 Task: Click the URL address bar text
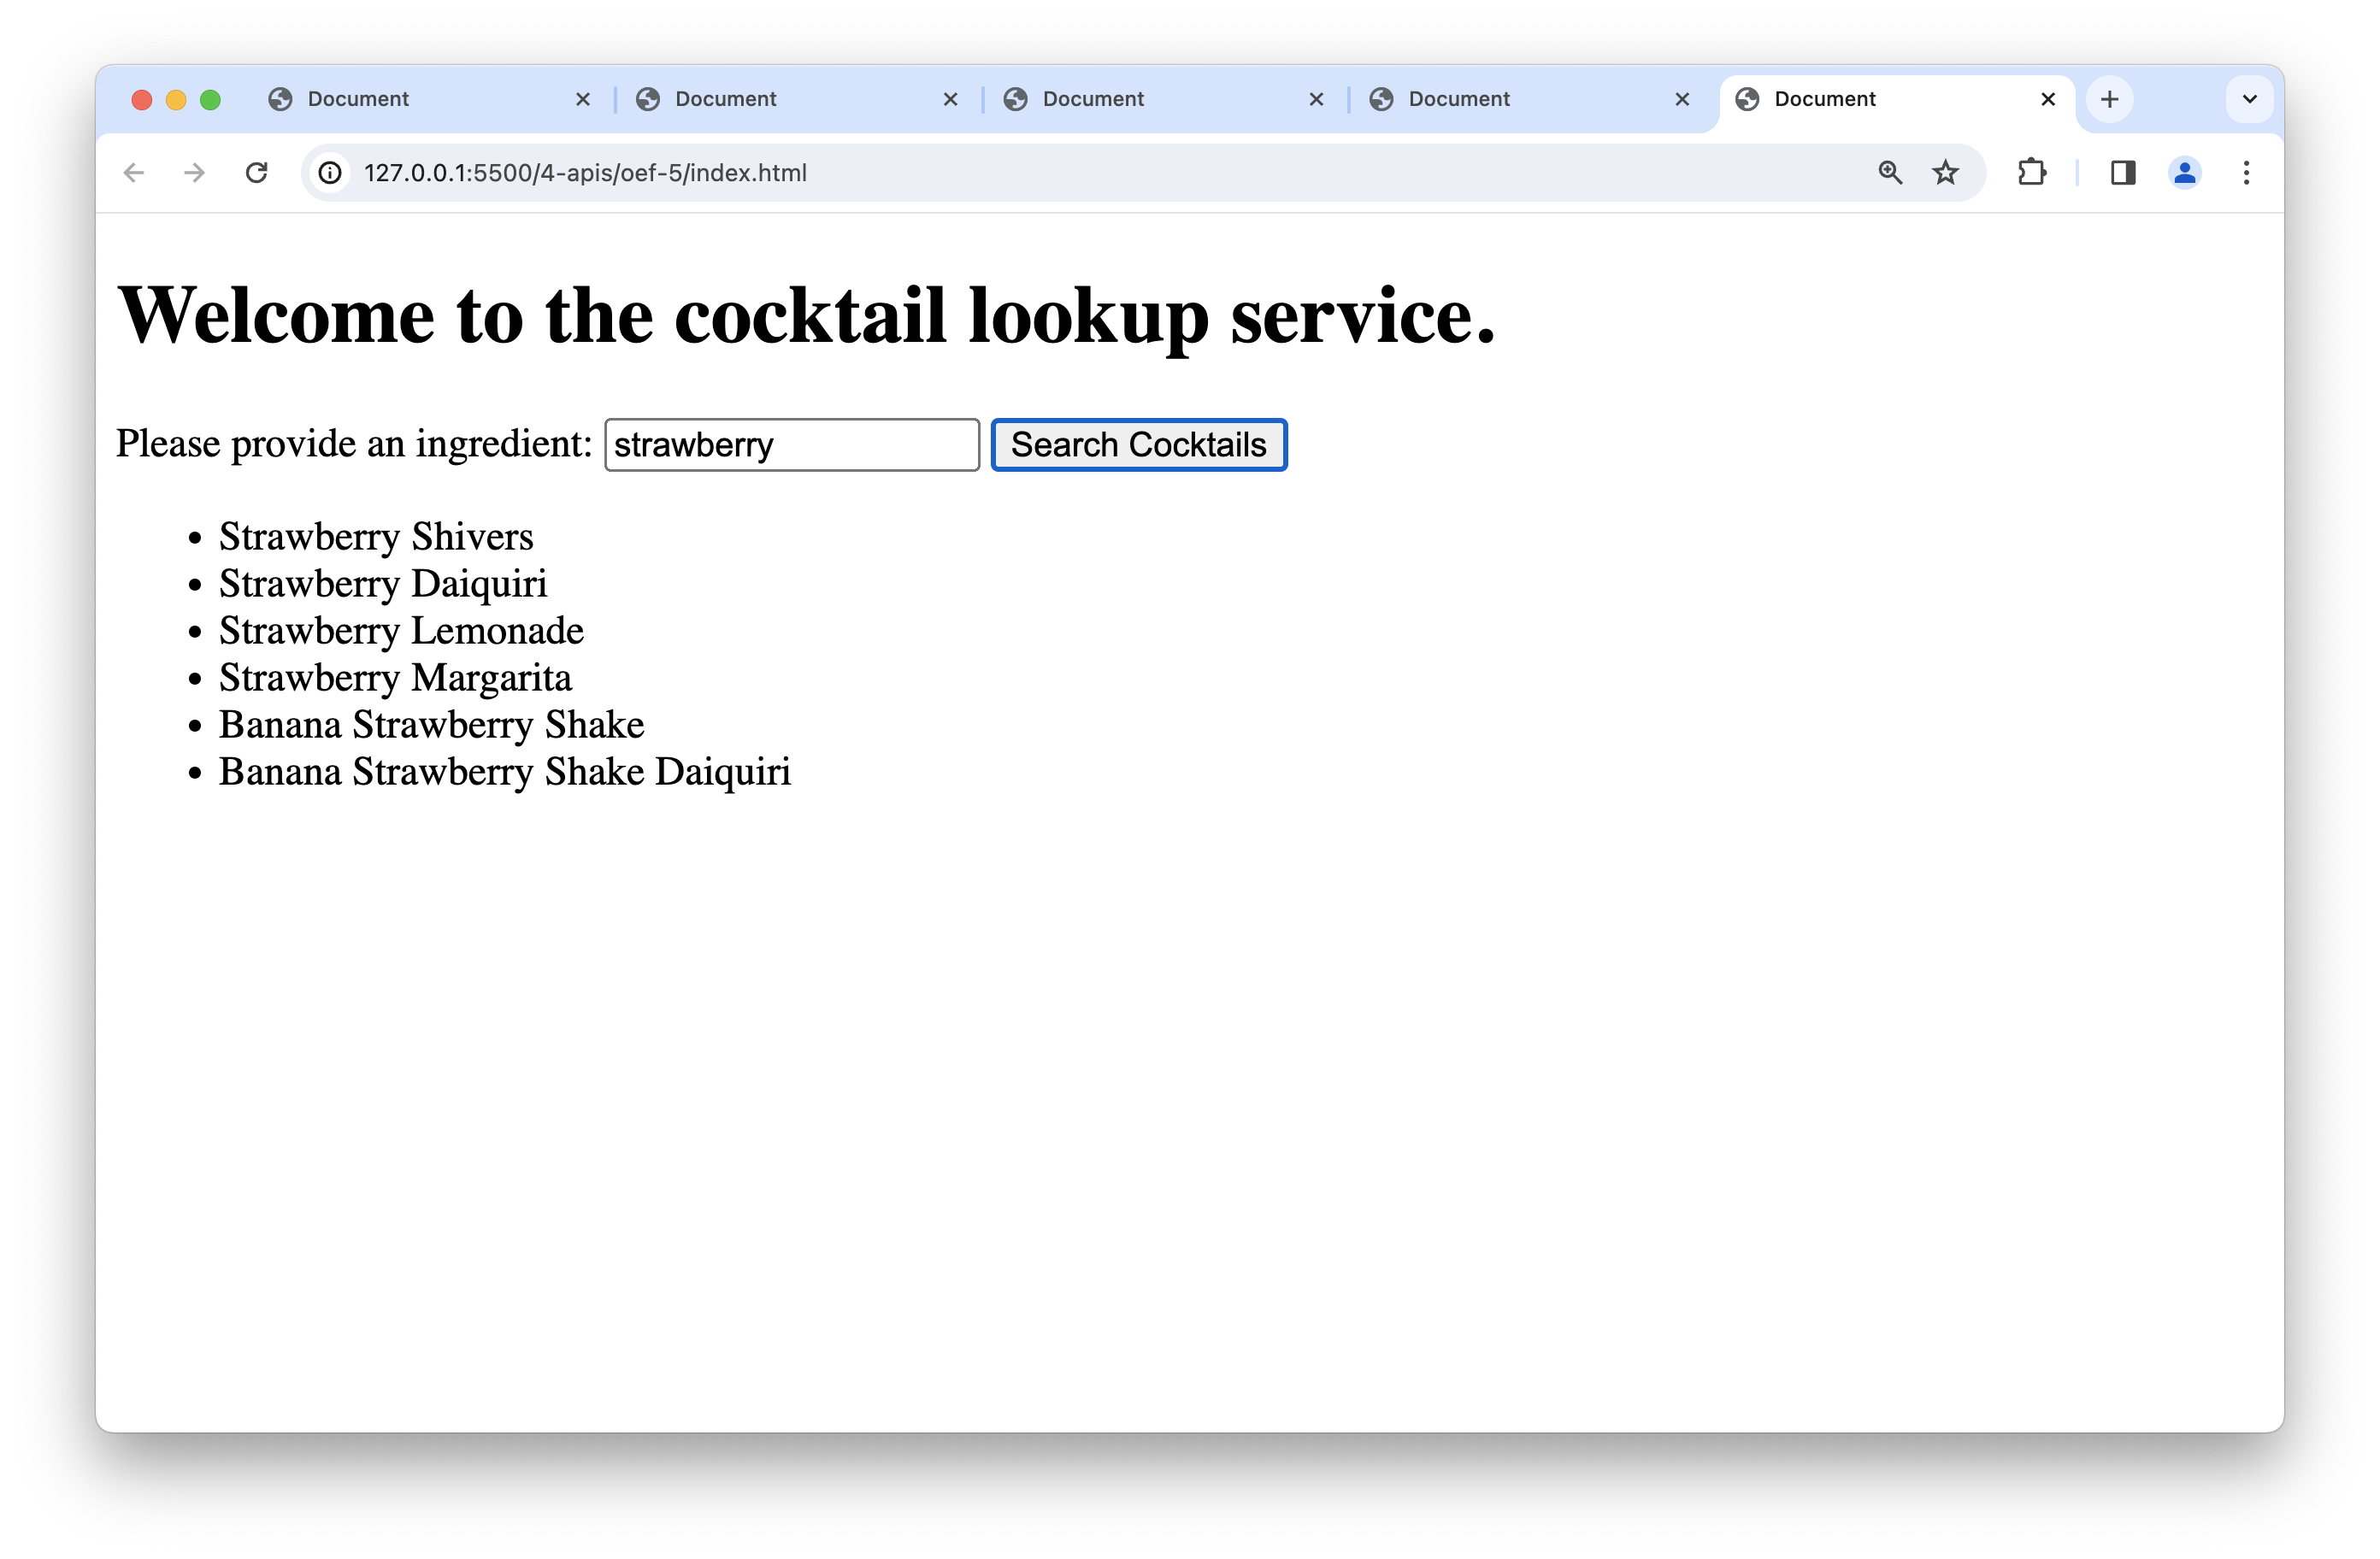pyautogui.click(x=585, y=173)
